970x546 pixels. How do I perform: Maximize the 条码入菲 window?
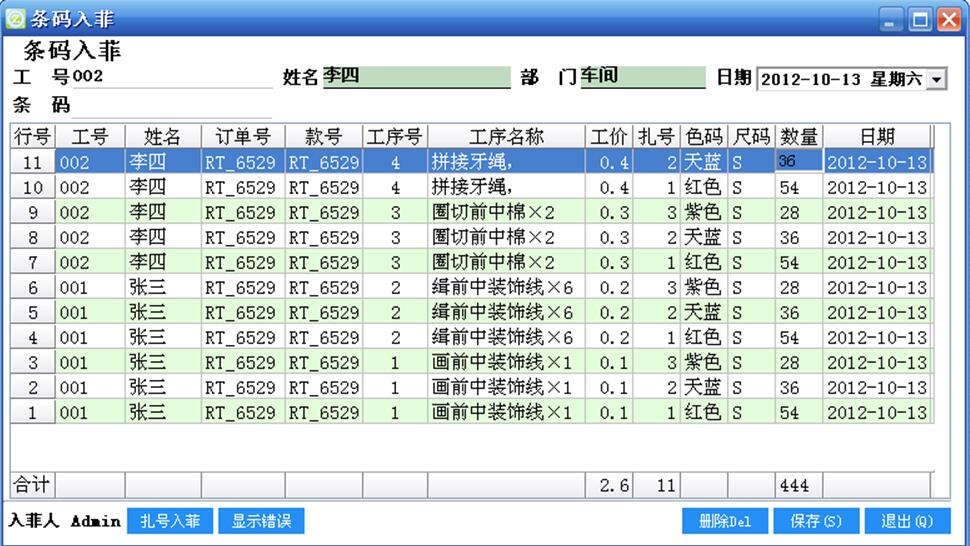pos(920,18)
